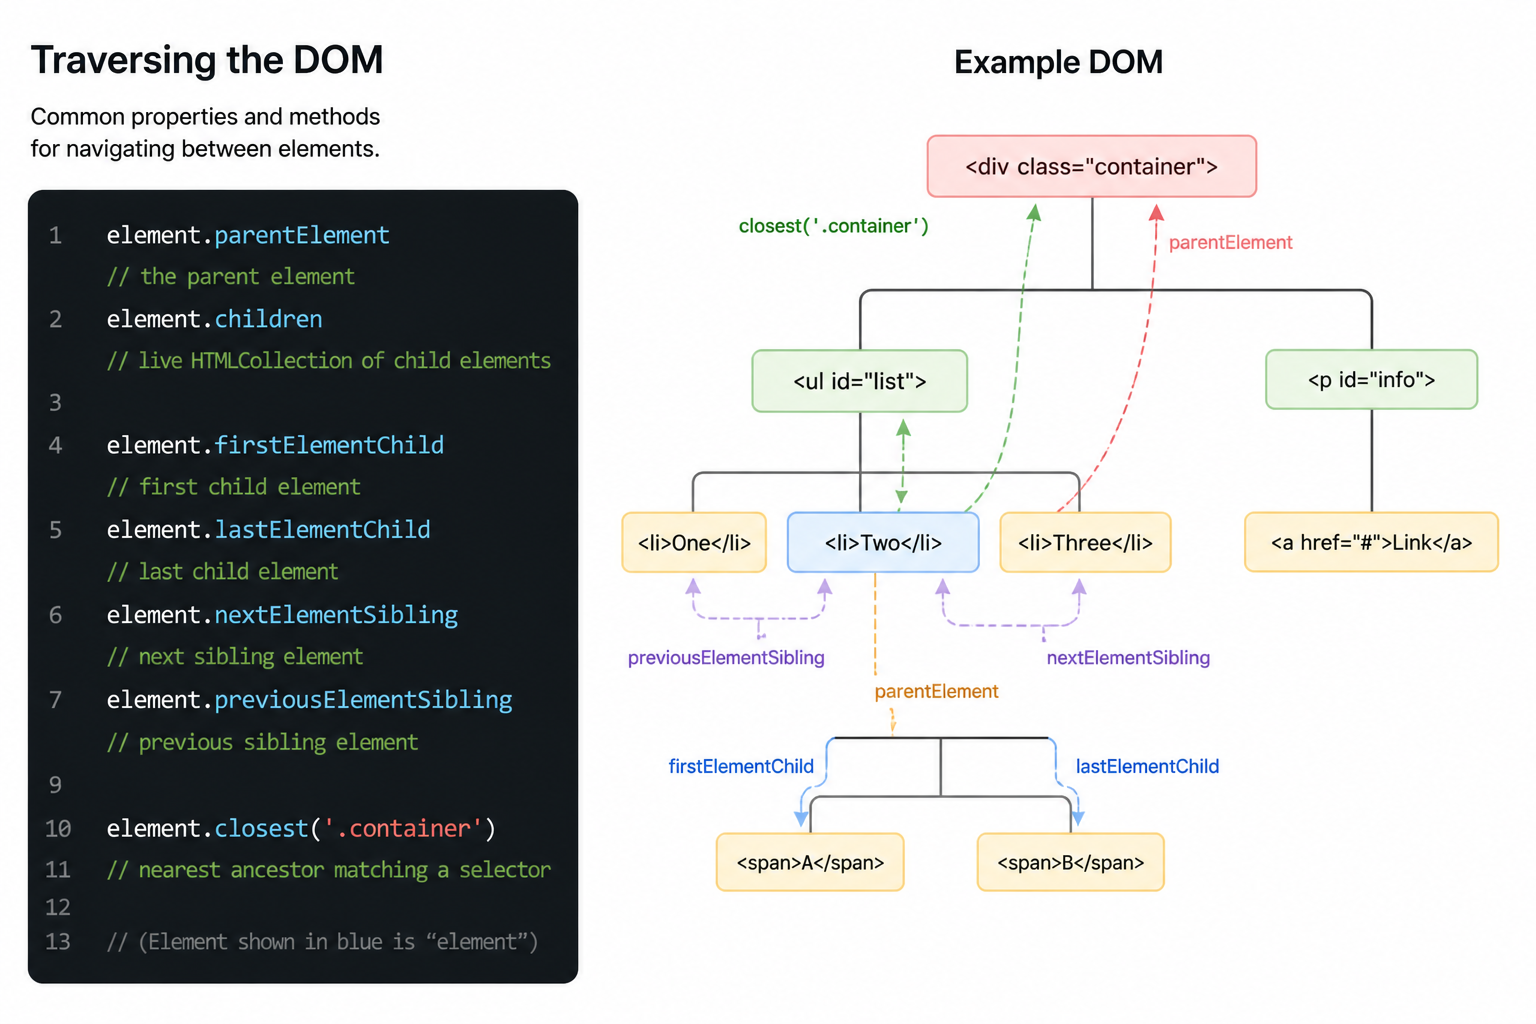
Task: Click the '// last child element' comment
Action: [x=222, y=571]
